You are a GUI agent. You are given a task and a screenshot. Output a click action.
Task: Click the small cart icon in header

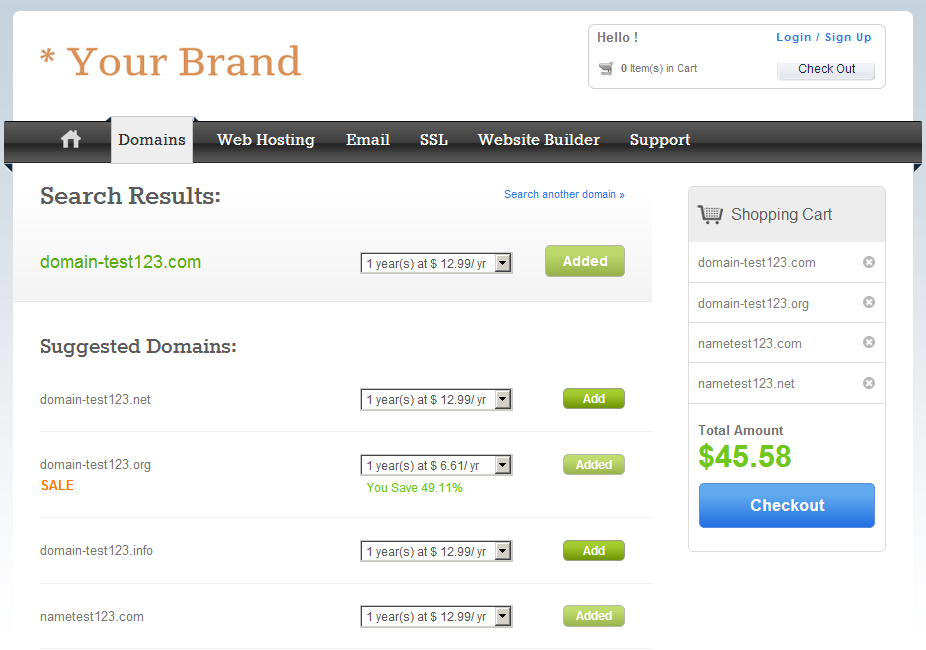[x=606, y=68]
